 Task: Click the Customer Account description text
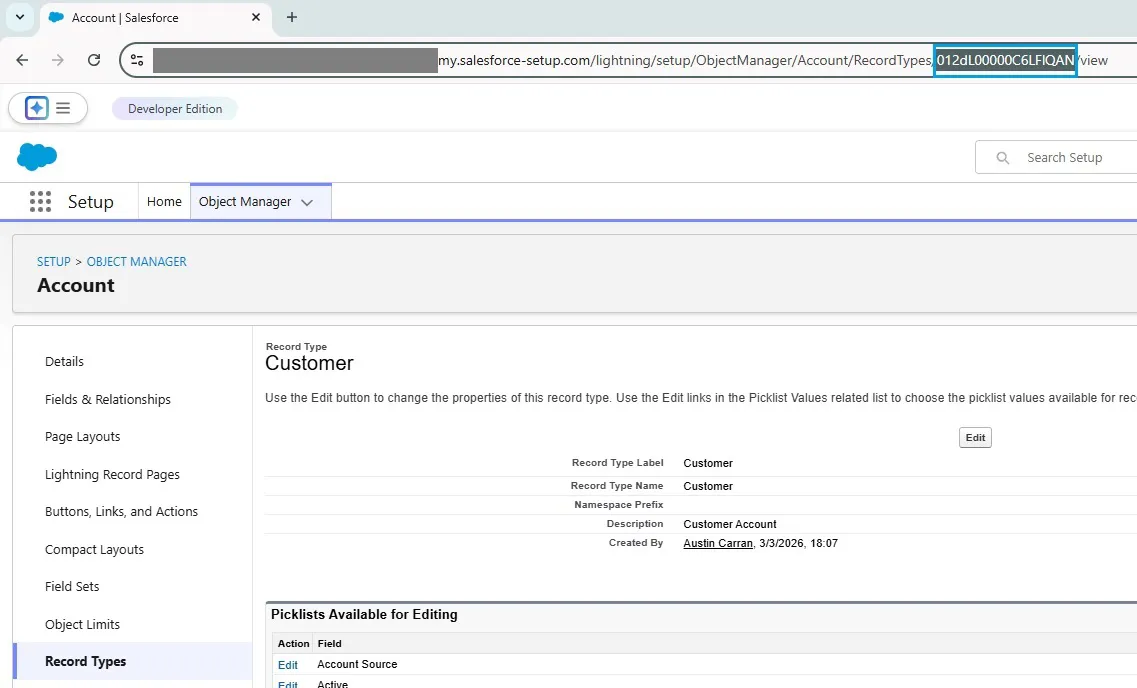(x=729, y=524)
